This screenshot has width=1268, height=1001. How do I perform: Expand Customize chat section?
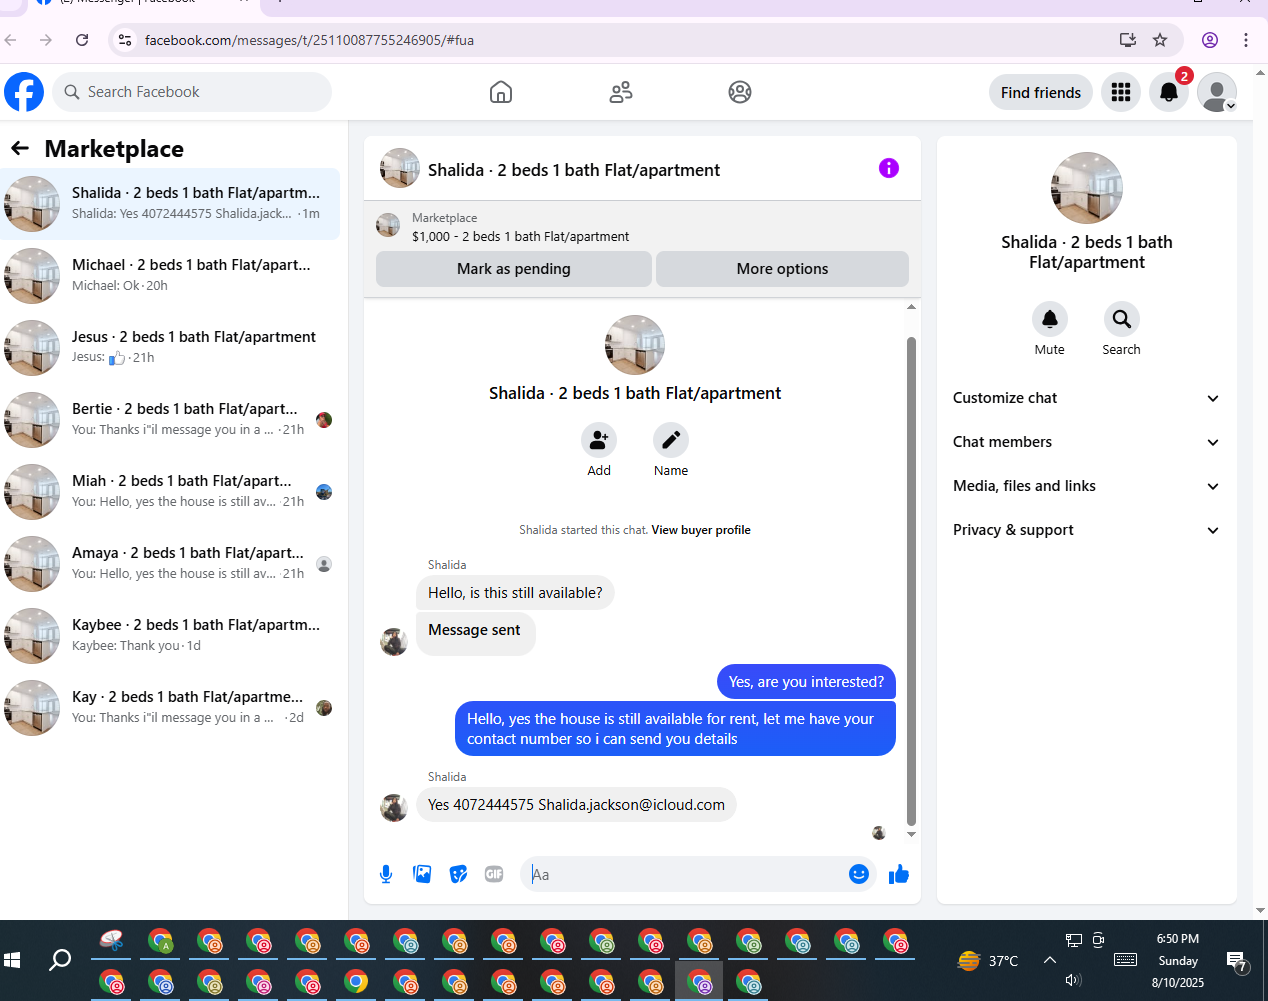click(1087, 398)
